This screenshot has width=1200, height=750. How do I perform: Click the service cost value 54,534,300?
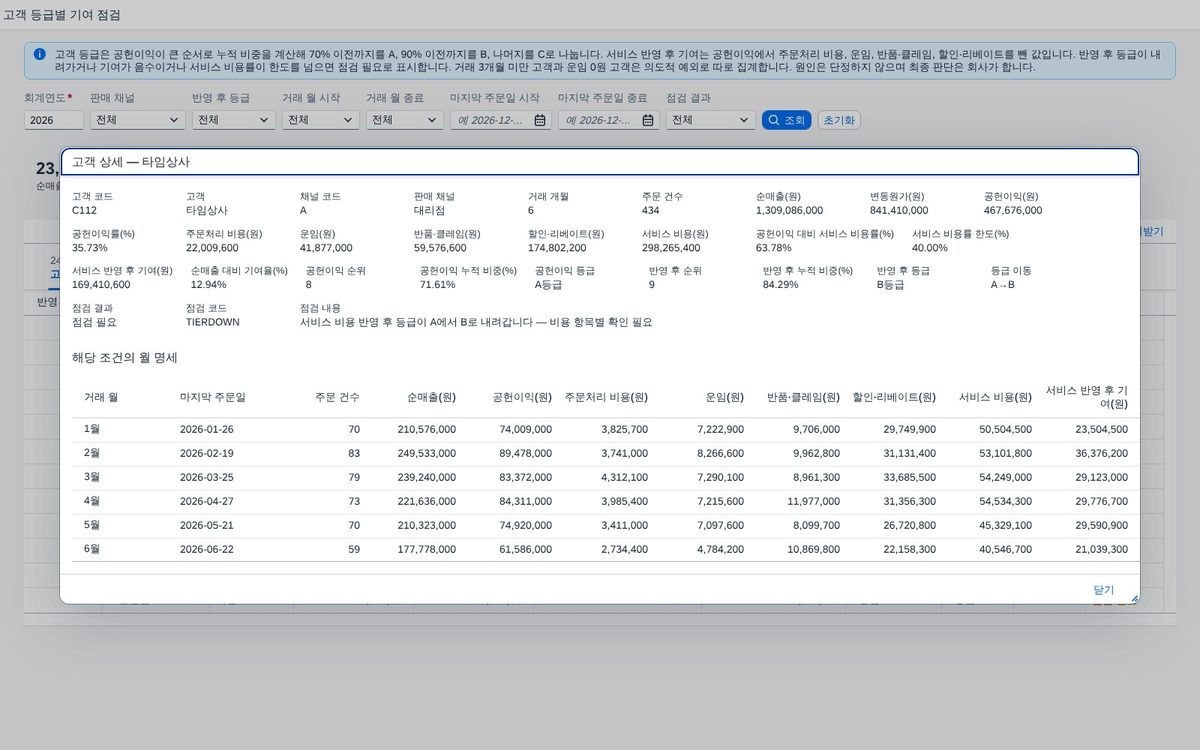point(1005,501)
